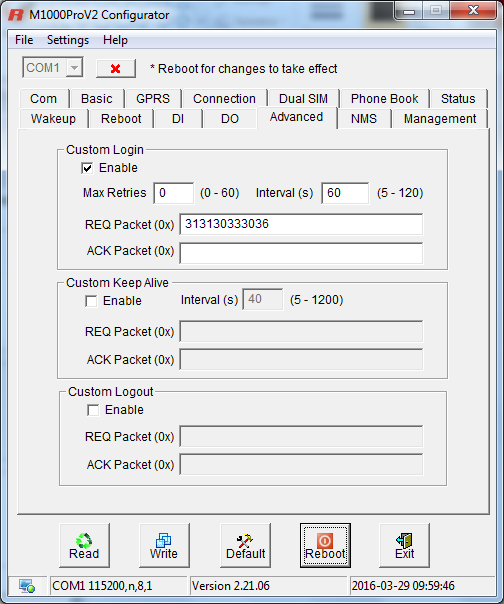Switch to the Phone Book tab
Image resolution: width=504 pixels, height=604 pixels.
click(x=385, y=99)
